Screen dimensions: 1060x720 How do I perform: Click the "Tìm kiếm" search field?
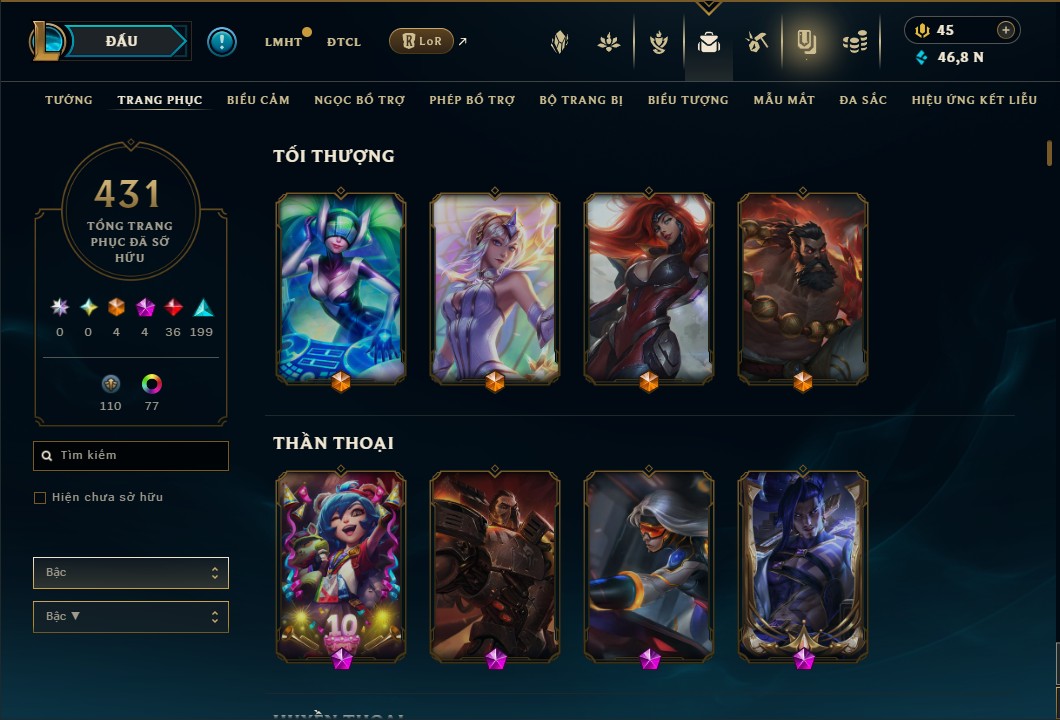(130, 456)
